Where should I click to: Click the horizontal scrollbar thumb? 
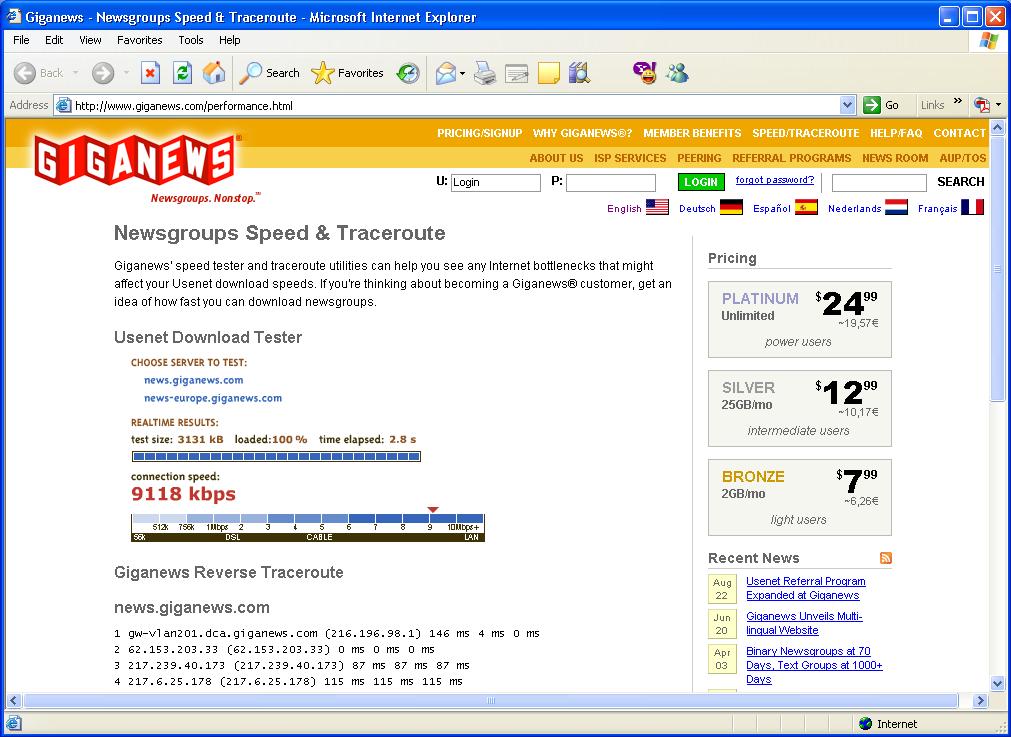point(491,700)
